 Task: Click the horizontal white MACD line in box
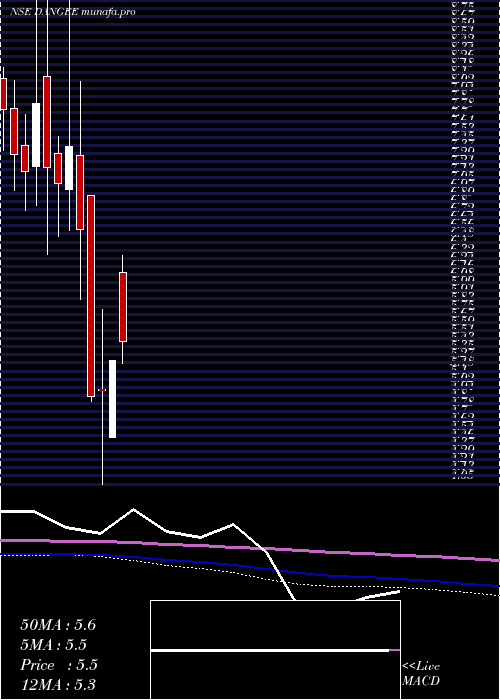[270, 650]
